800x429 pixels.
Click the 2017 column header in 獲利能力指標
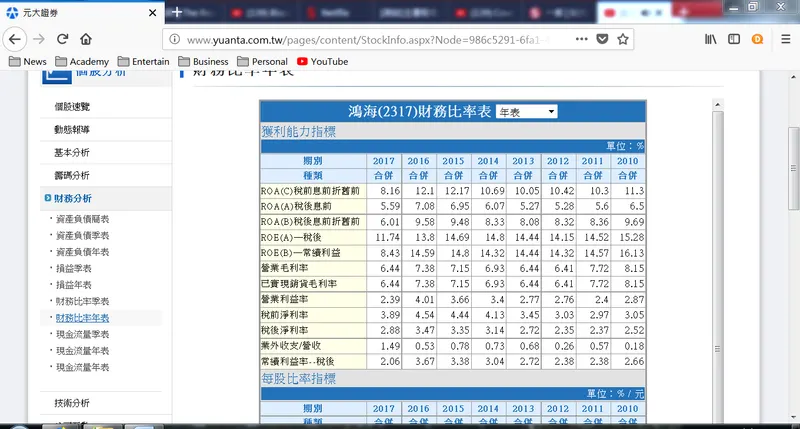click(384, 161)
